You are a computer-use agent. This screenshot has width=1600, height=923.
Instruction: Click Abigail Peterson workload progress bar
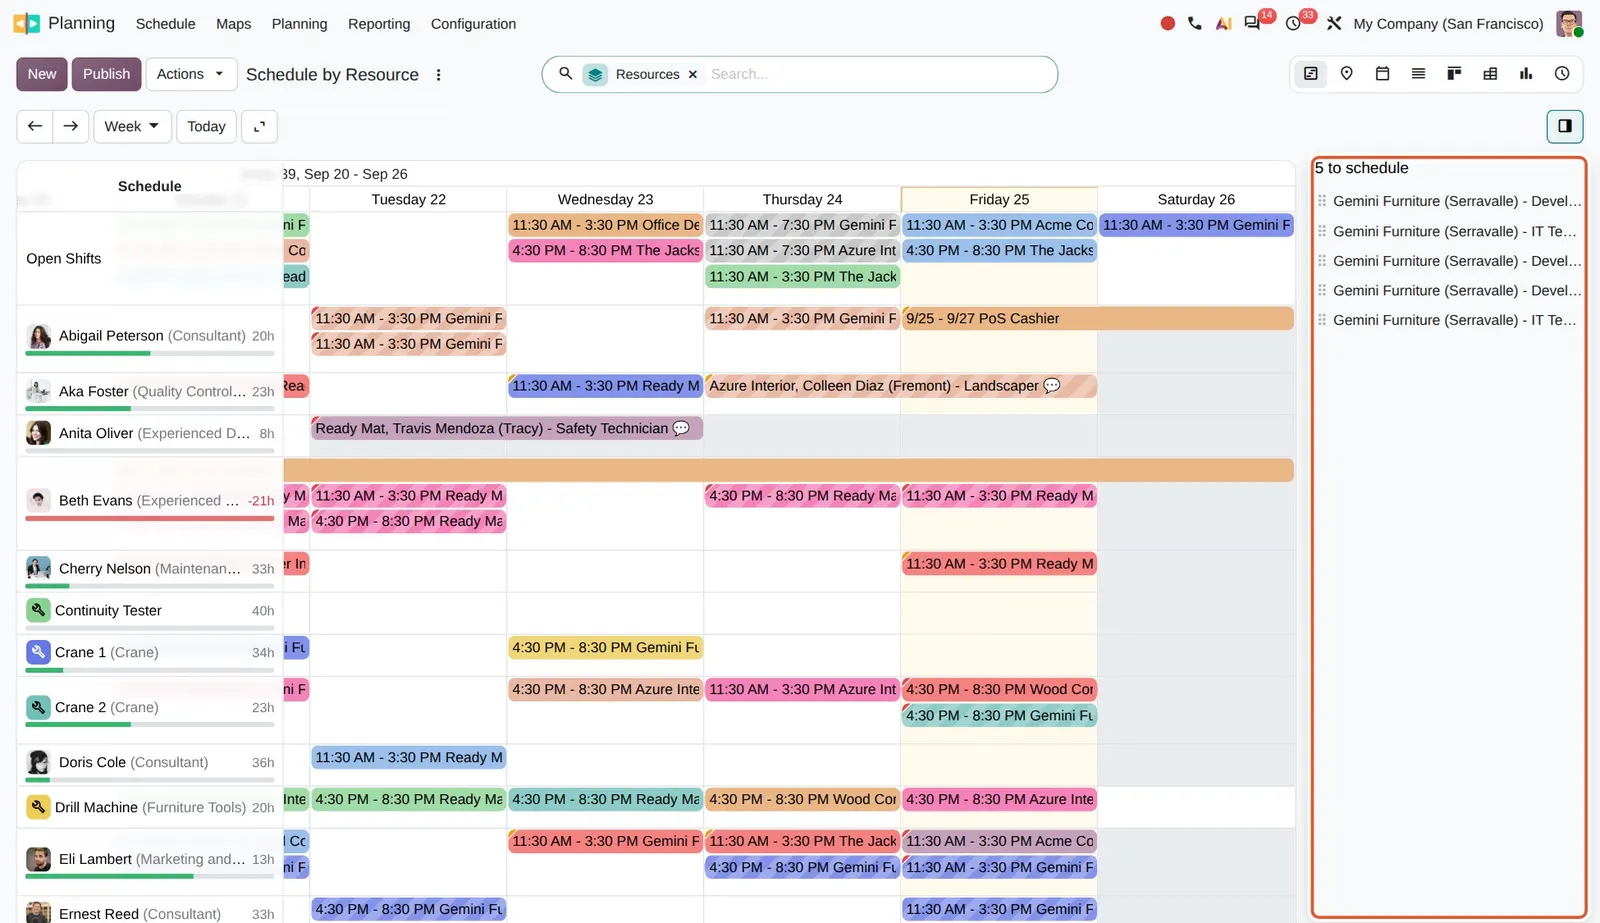point(150,353)
